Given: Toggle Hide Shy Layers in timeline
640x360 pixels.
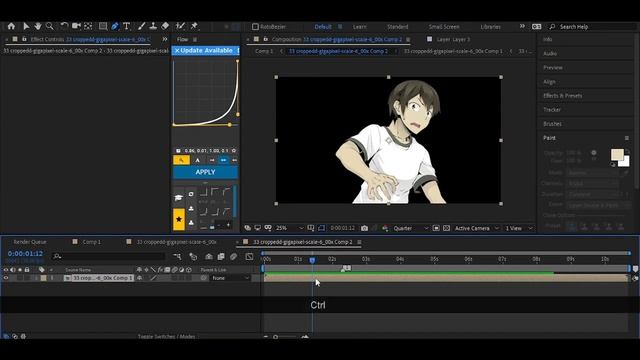Looking at the screenshot, I should 209,257.
